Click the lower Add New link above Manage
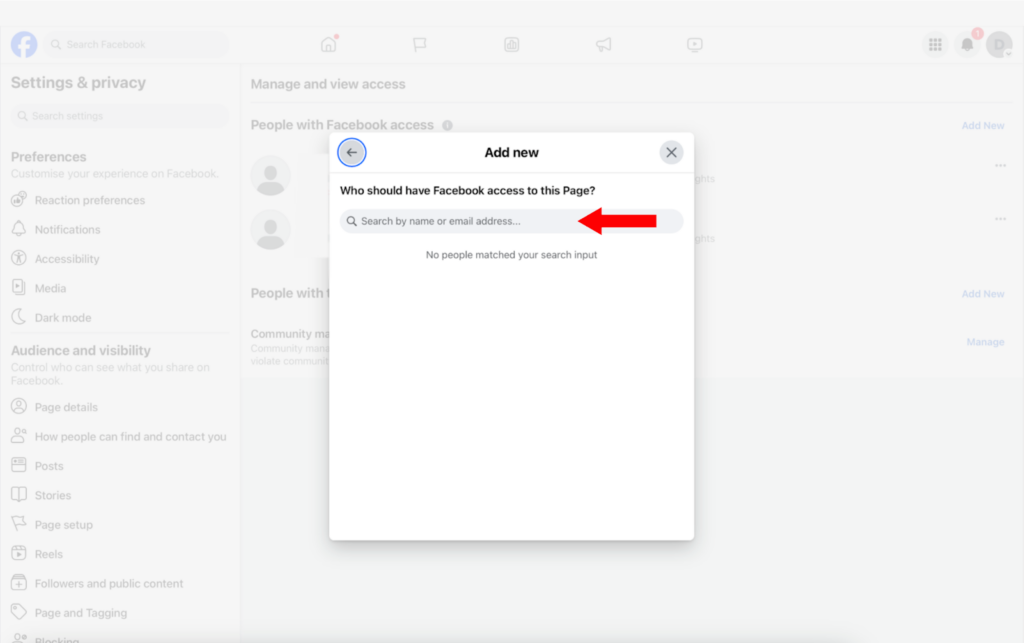The width and height of the screenshot is (1024, 643). pyautogui.click(x=983, y=294)
